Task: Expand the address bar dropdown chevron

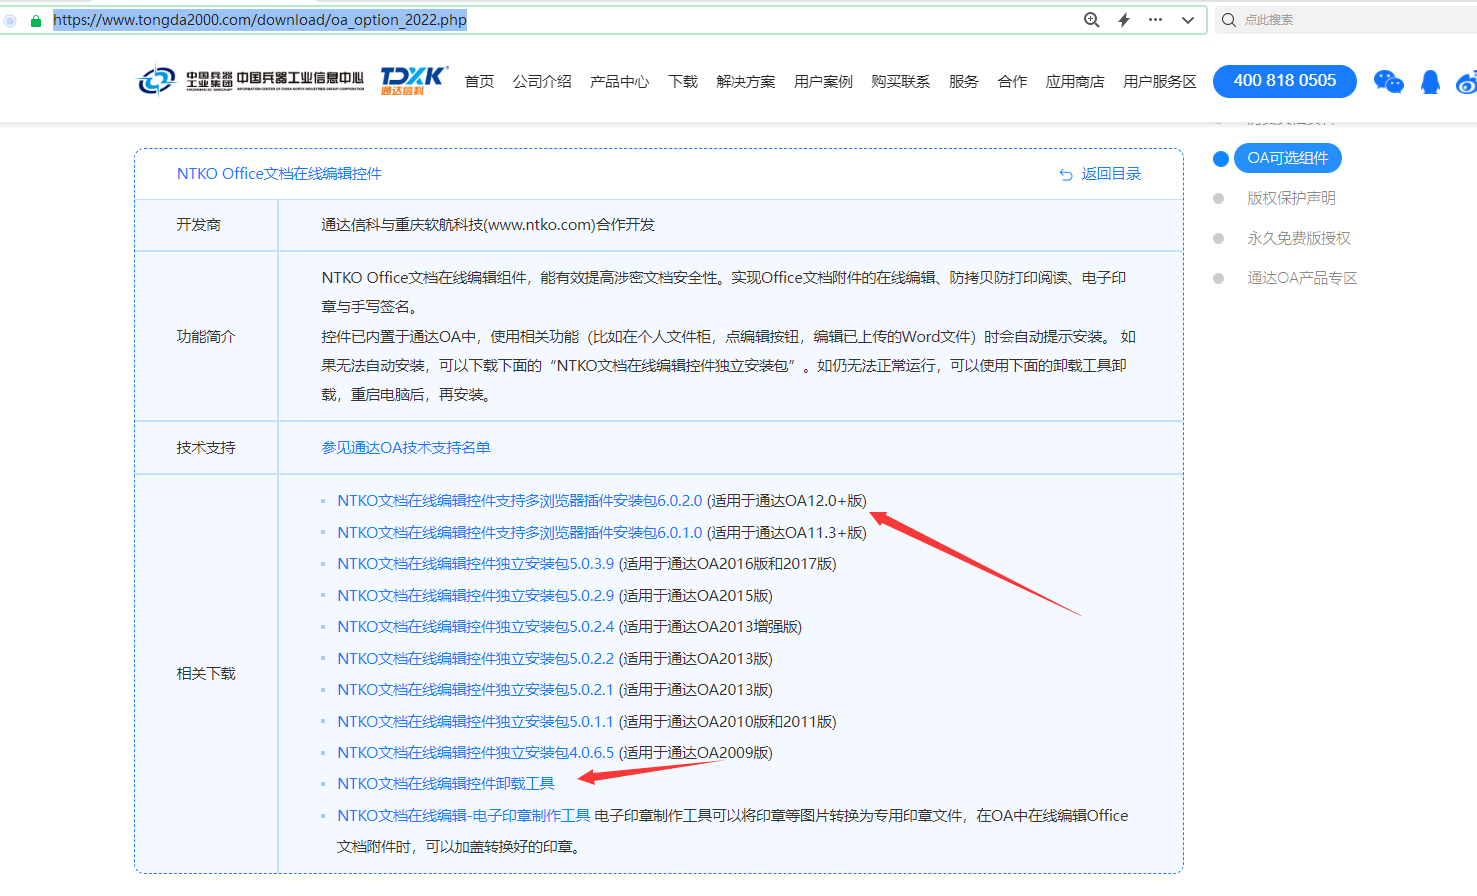Action: pyautogui.click(x=1188, y=20)
